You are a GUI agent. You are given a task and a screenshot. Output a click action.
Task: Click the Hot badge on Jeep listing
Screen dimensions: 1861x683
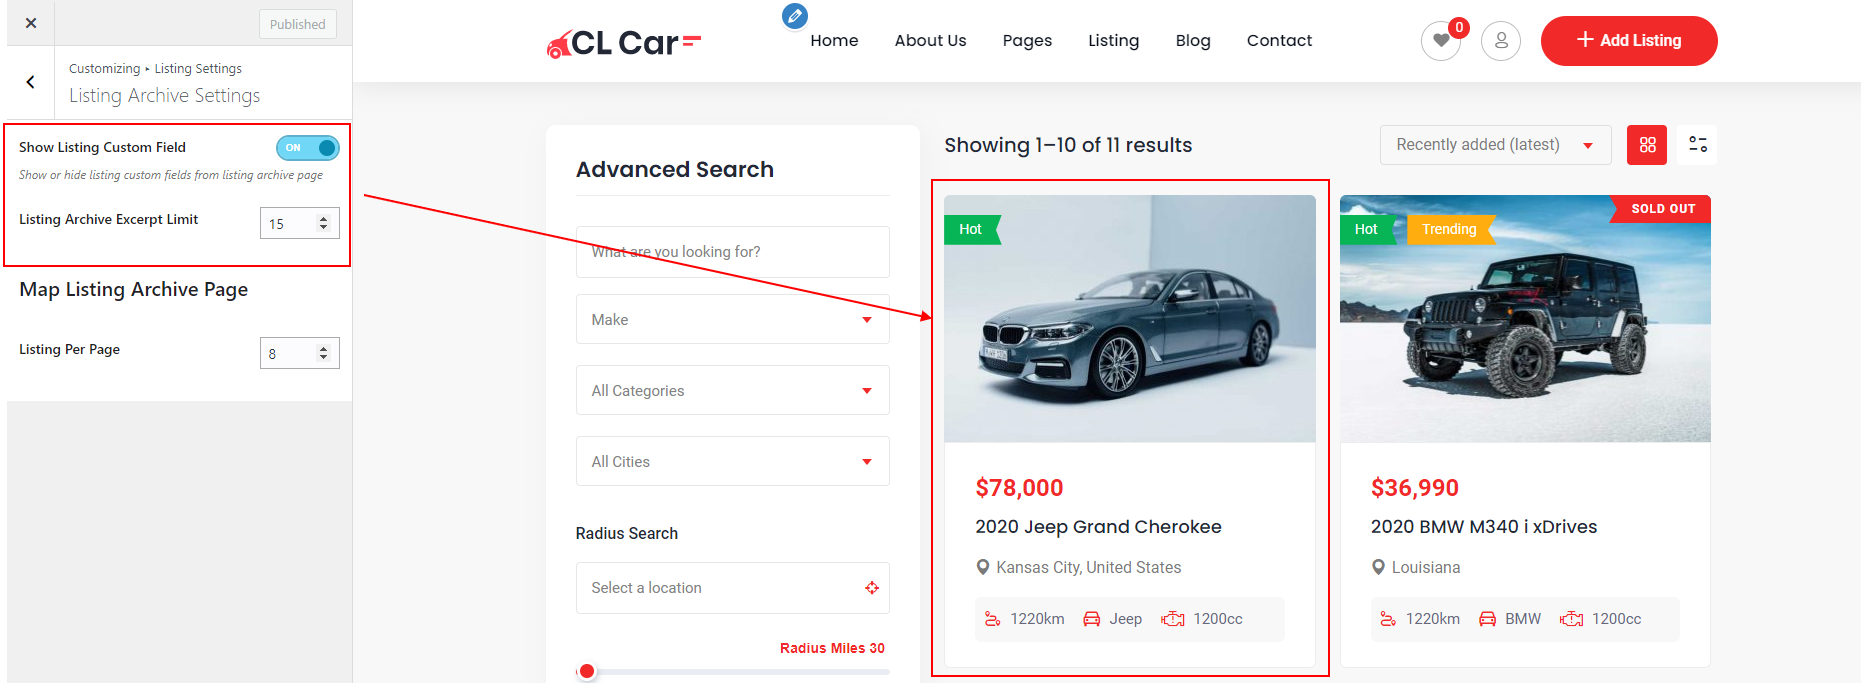click(x=971, y=229)
